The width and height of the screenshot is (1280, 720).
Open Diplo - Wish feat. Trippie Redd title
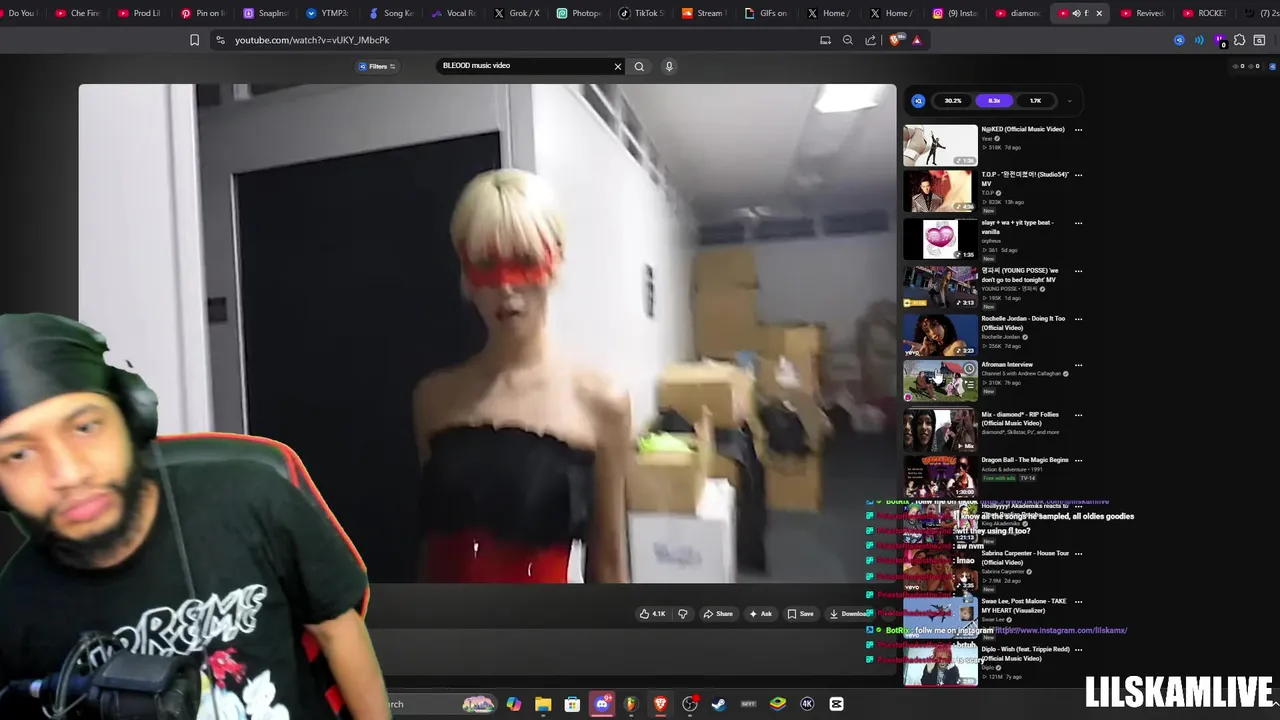coord(1025,654)
